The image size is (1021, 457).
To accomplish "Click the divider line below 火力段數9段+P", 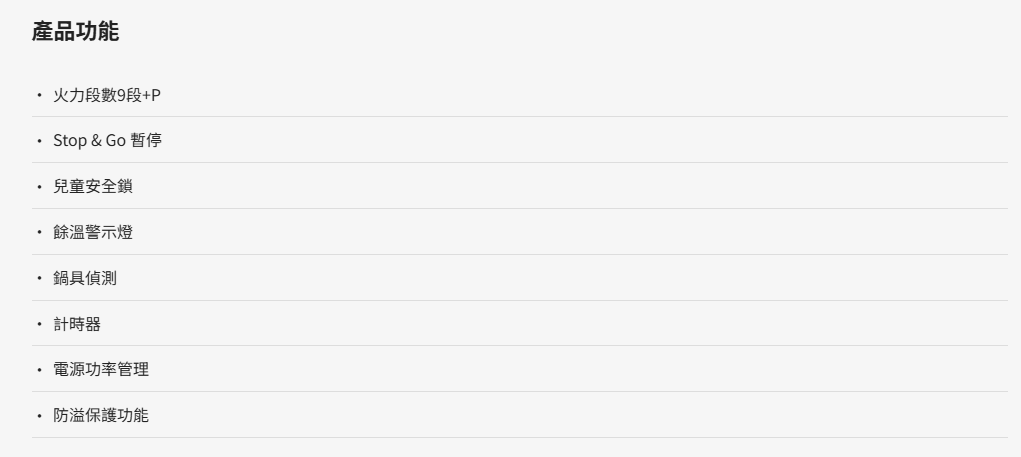I will click(x=520, y=117).
